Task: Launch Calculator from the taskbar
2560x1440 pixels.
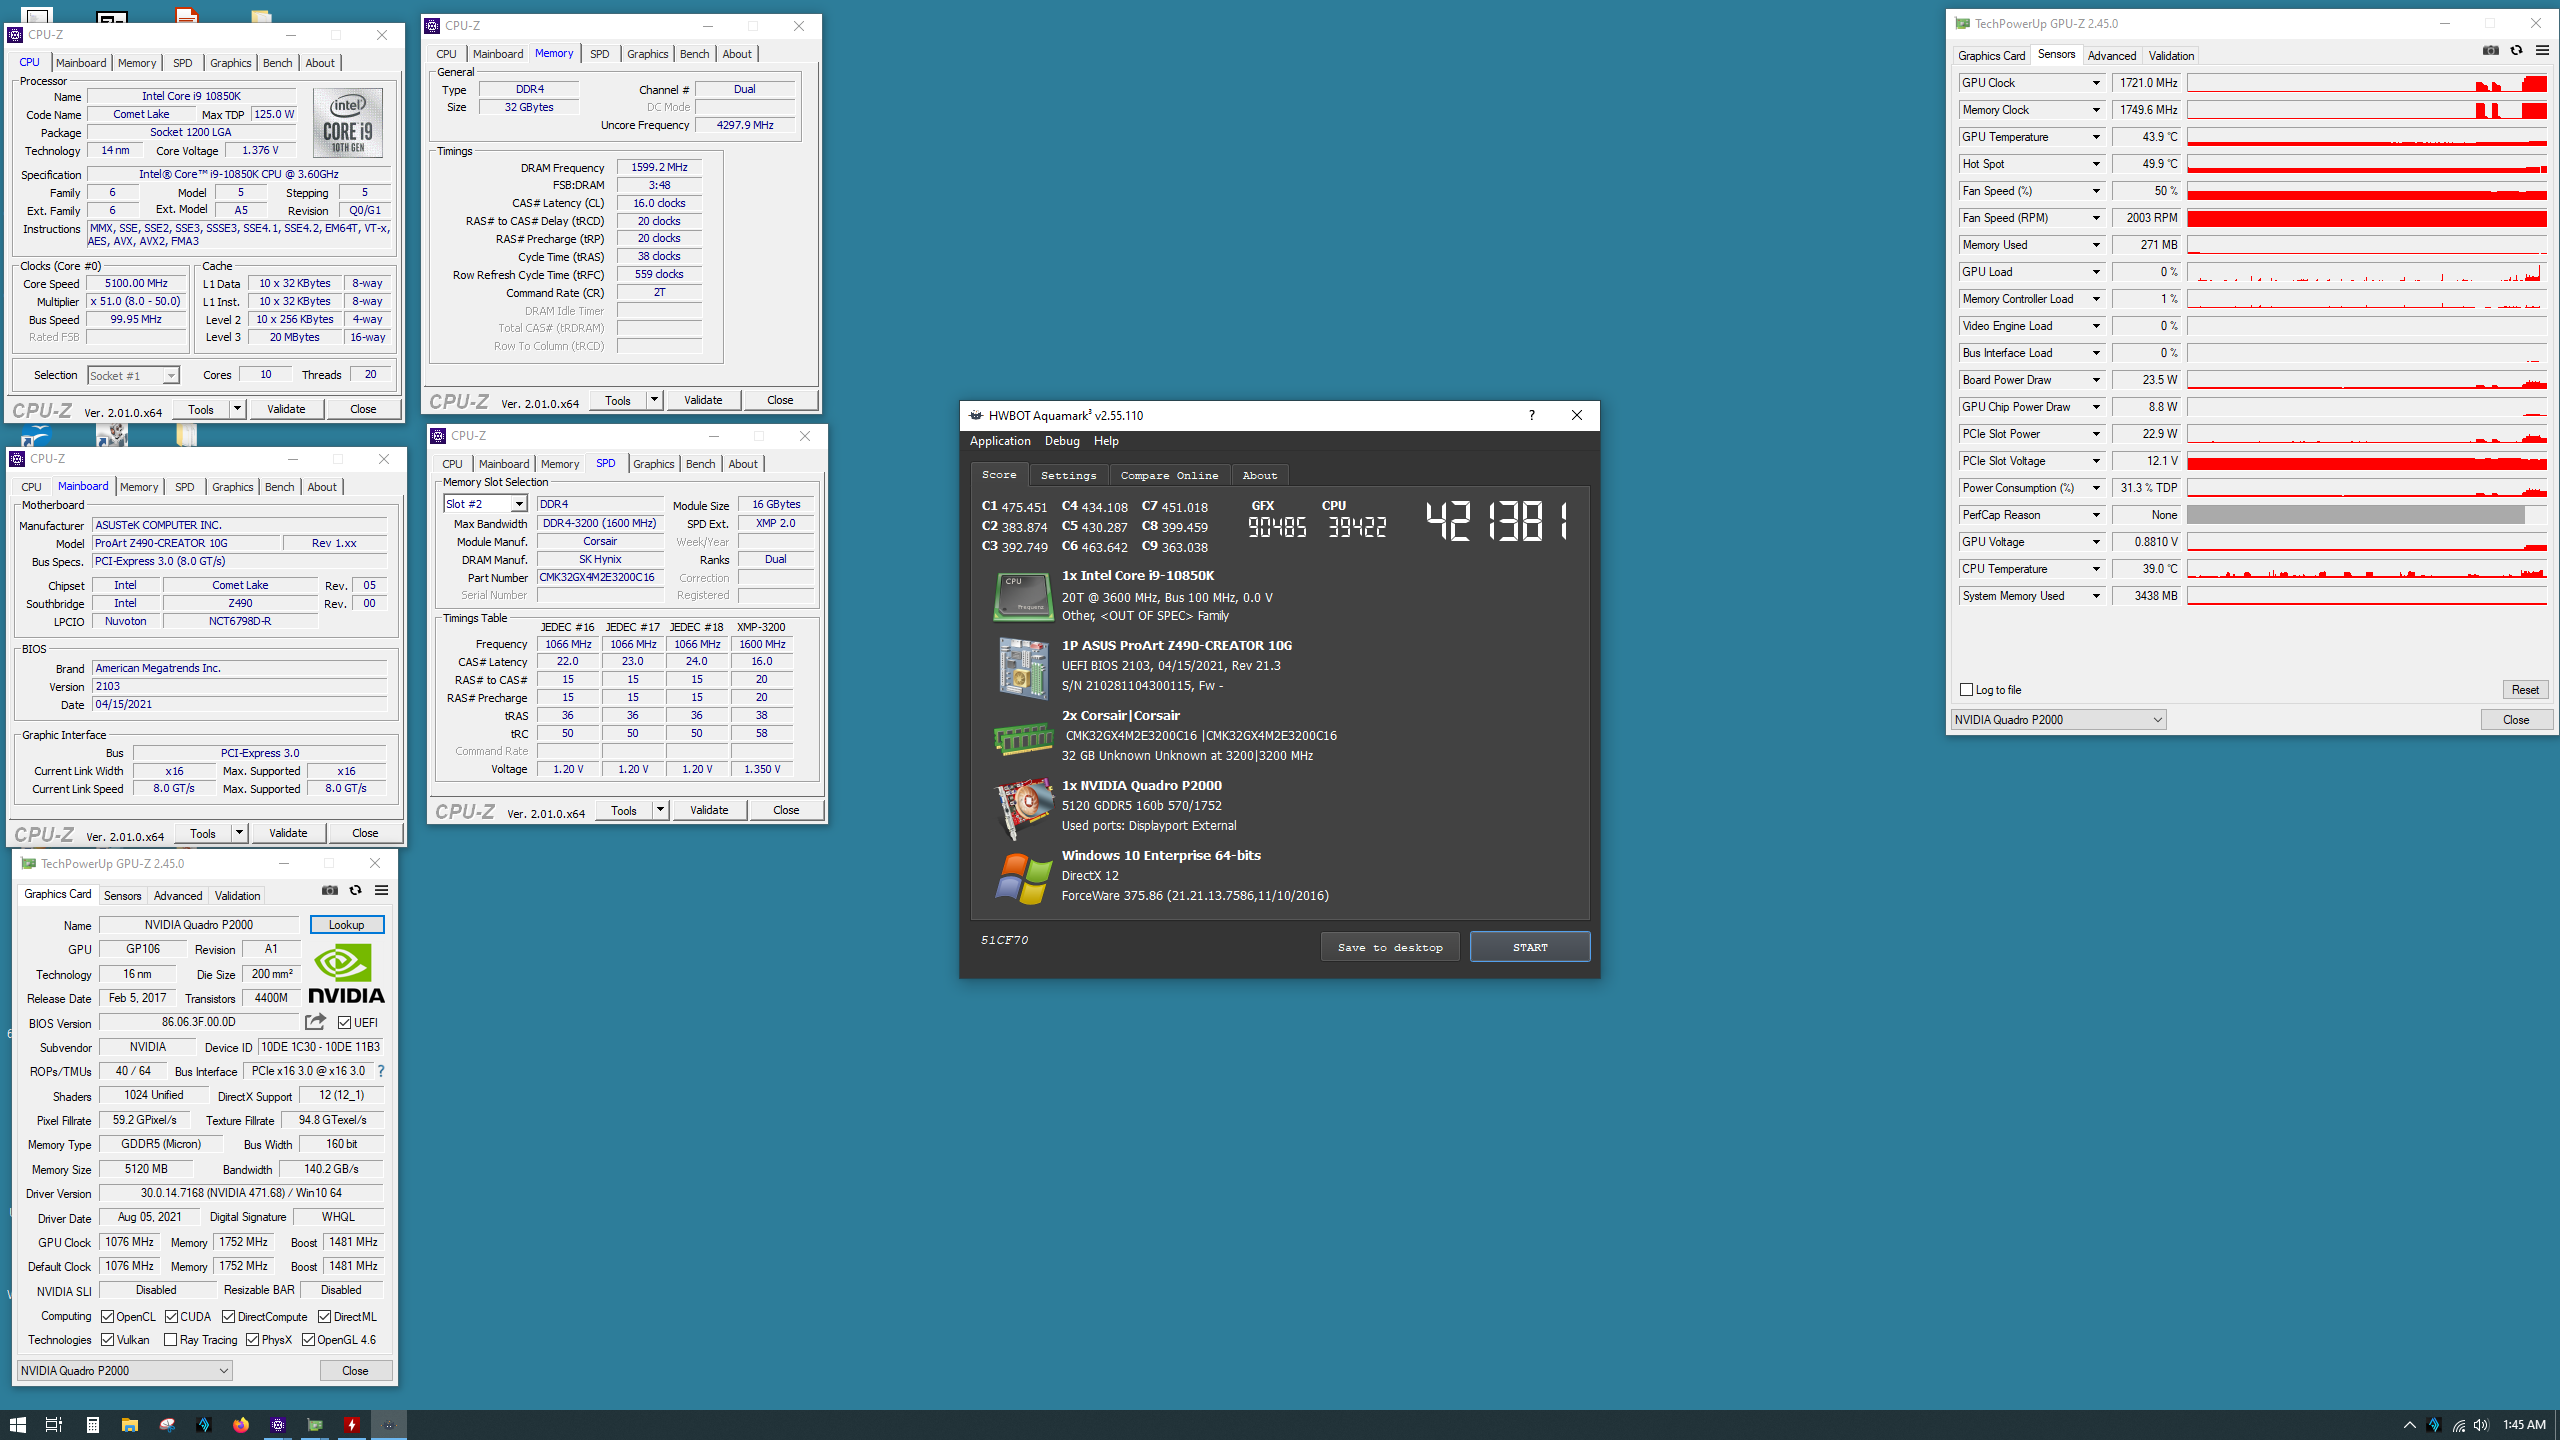Action: pos(92,1425)
